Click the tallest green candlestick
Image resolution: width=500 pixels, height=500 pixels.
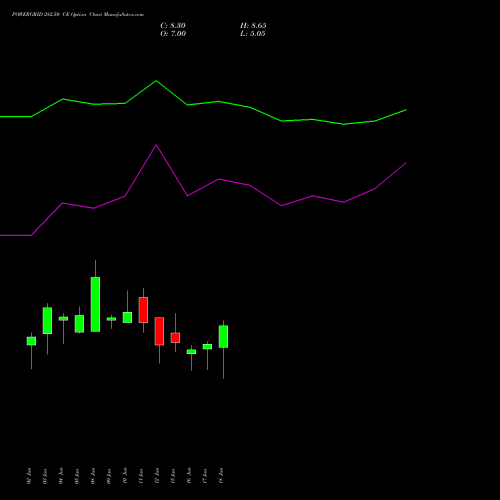pos(95,304)
